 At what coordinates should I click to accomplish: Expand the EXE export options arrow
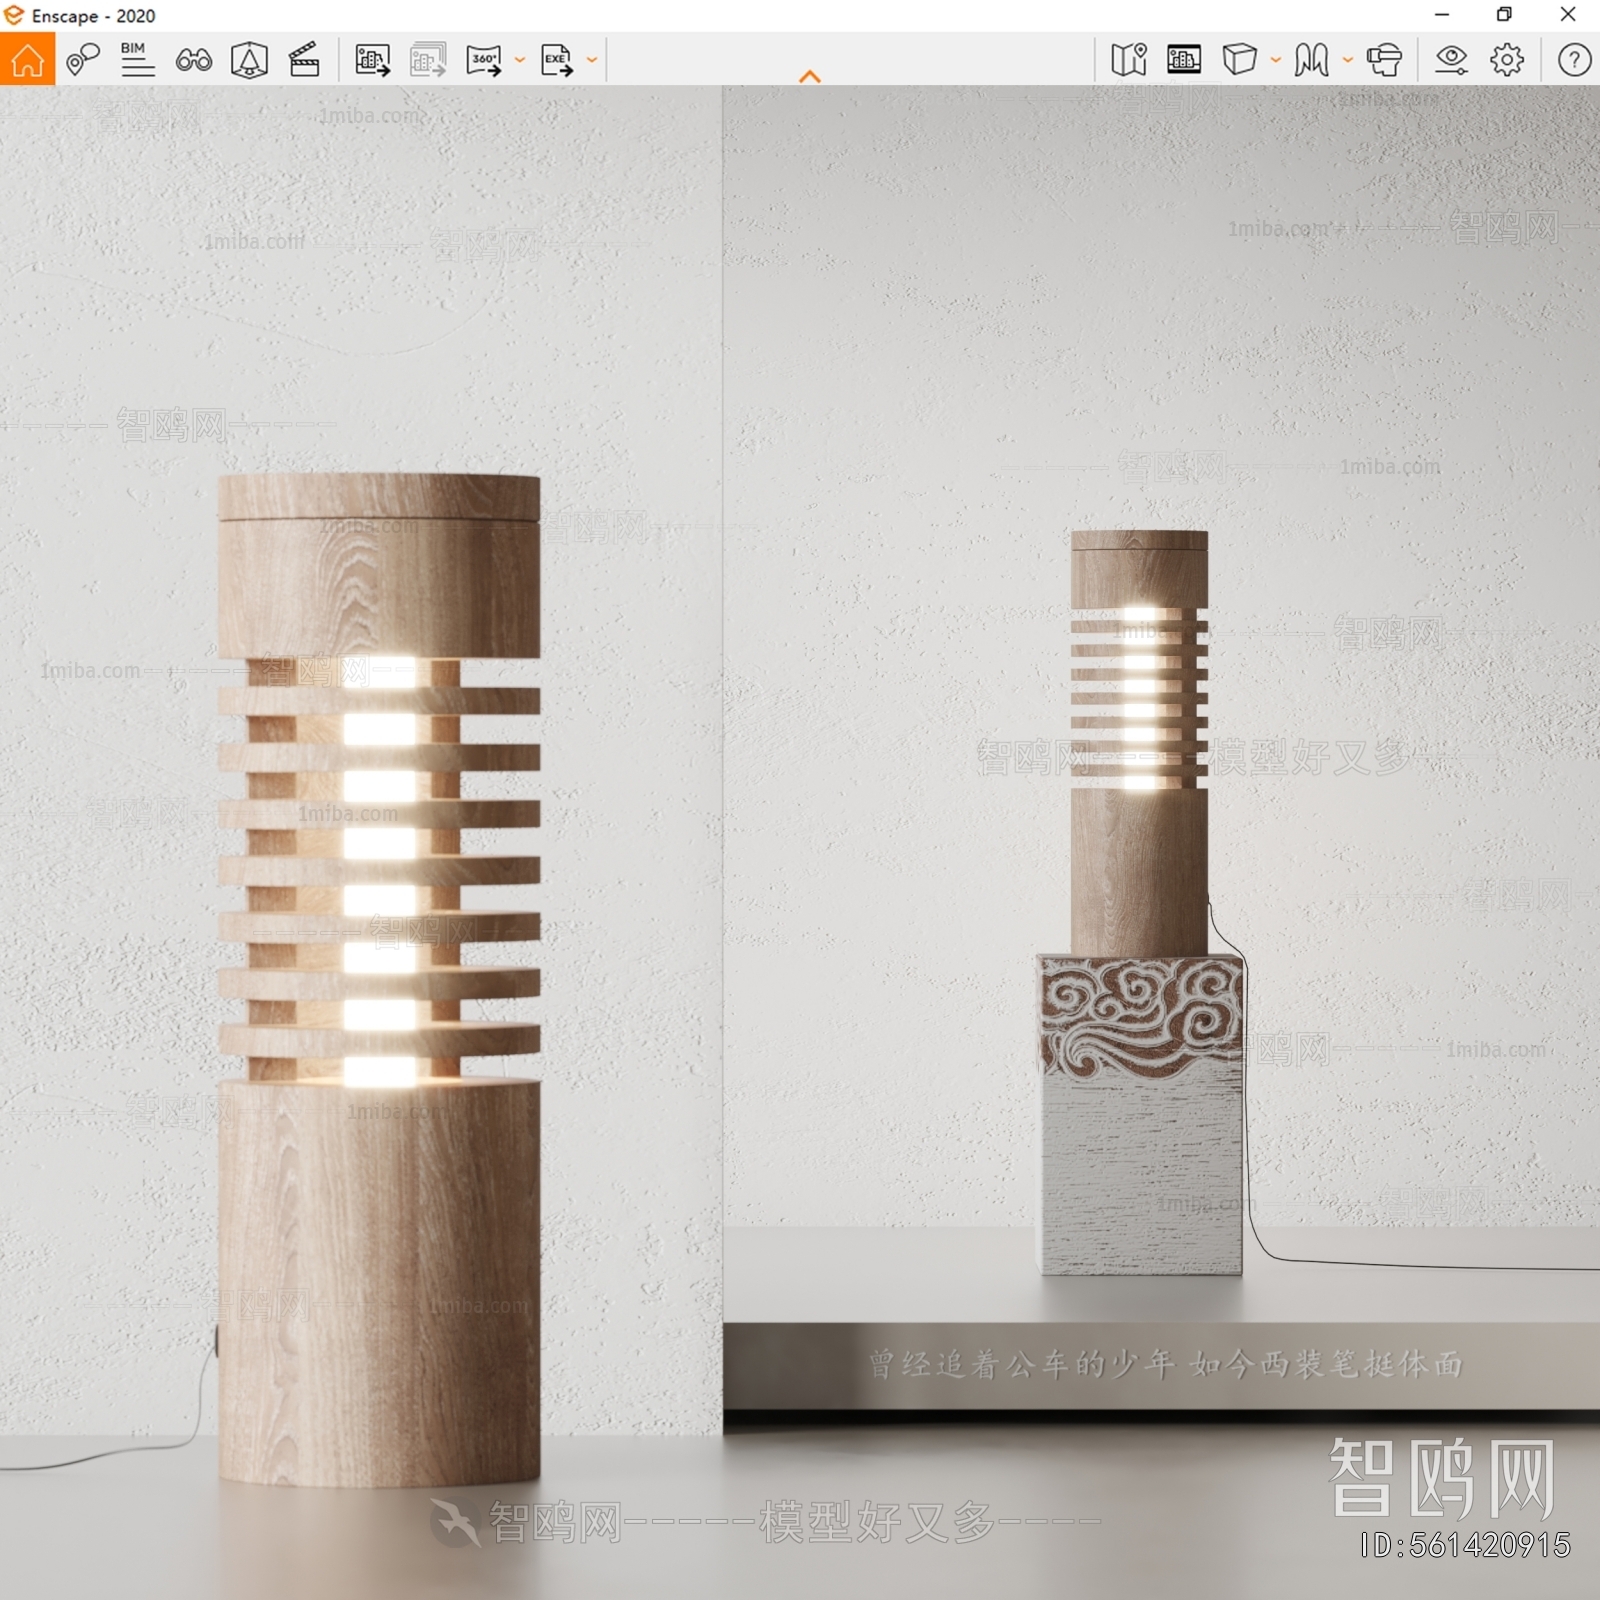[592, 60]
